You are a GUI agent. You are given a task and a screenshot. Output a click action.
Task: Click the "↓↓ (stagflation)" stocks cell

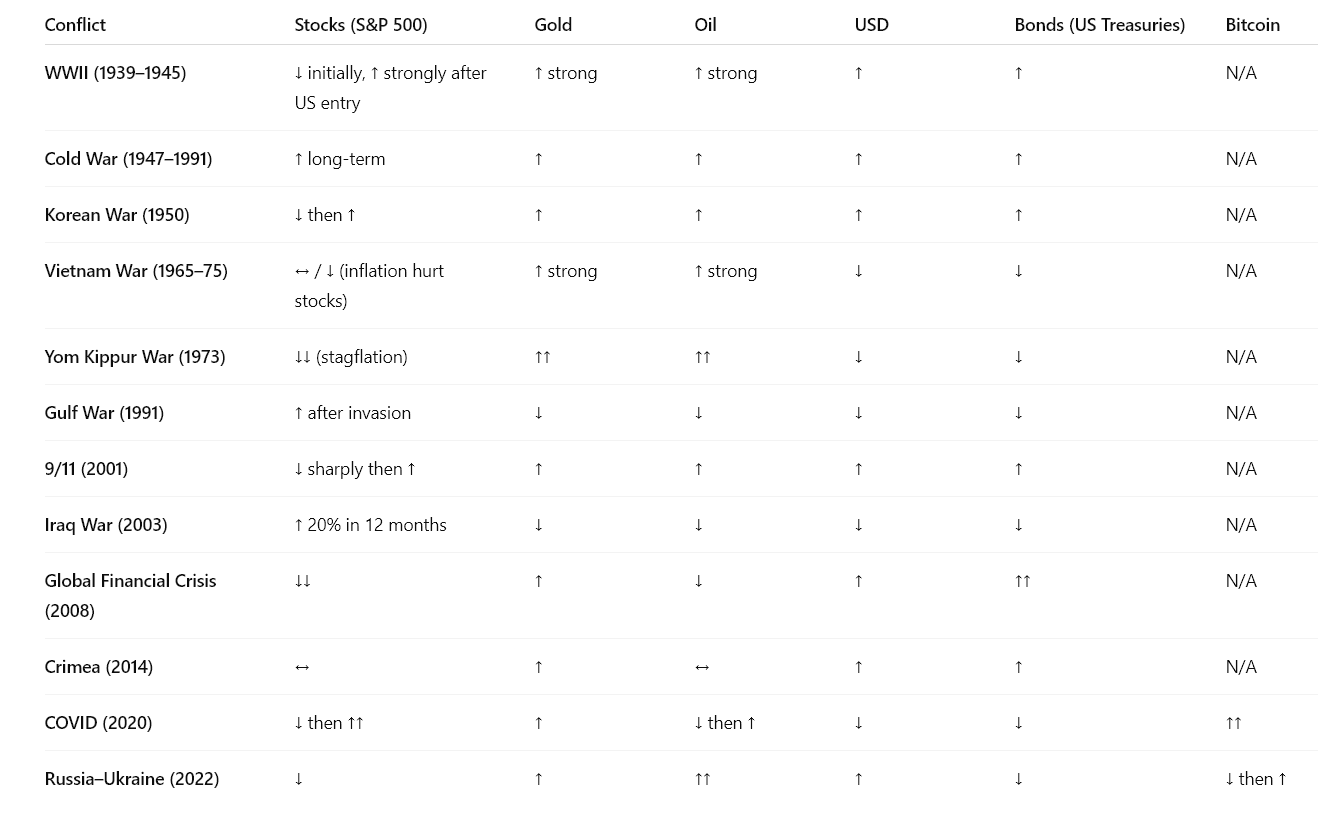click(350, 357)
